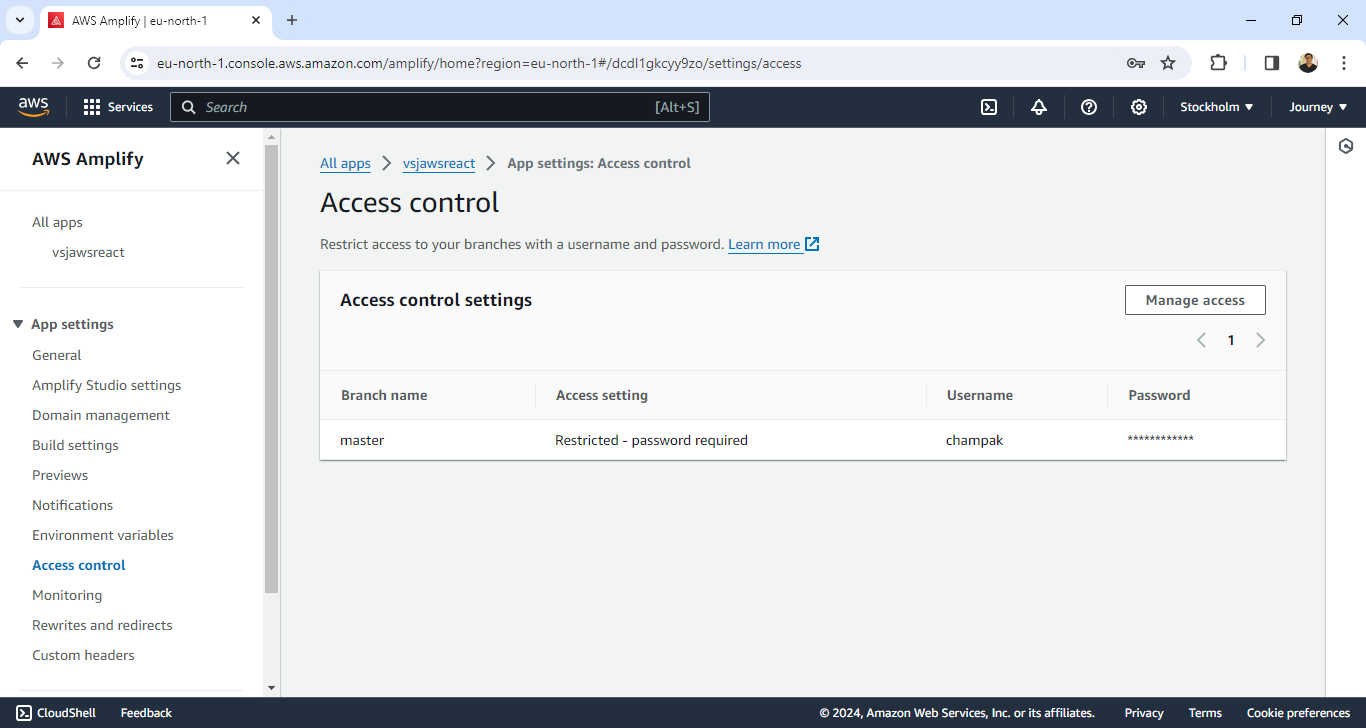Open Environment variables page
1366x728 pixels.
[x=103, y=535]
